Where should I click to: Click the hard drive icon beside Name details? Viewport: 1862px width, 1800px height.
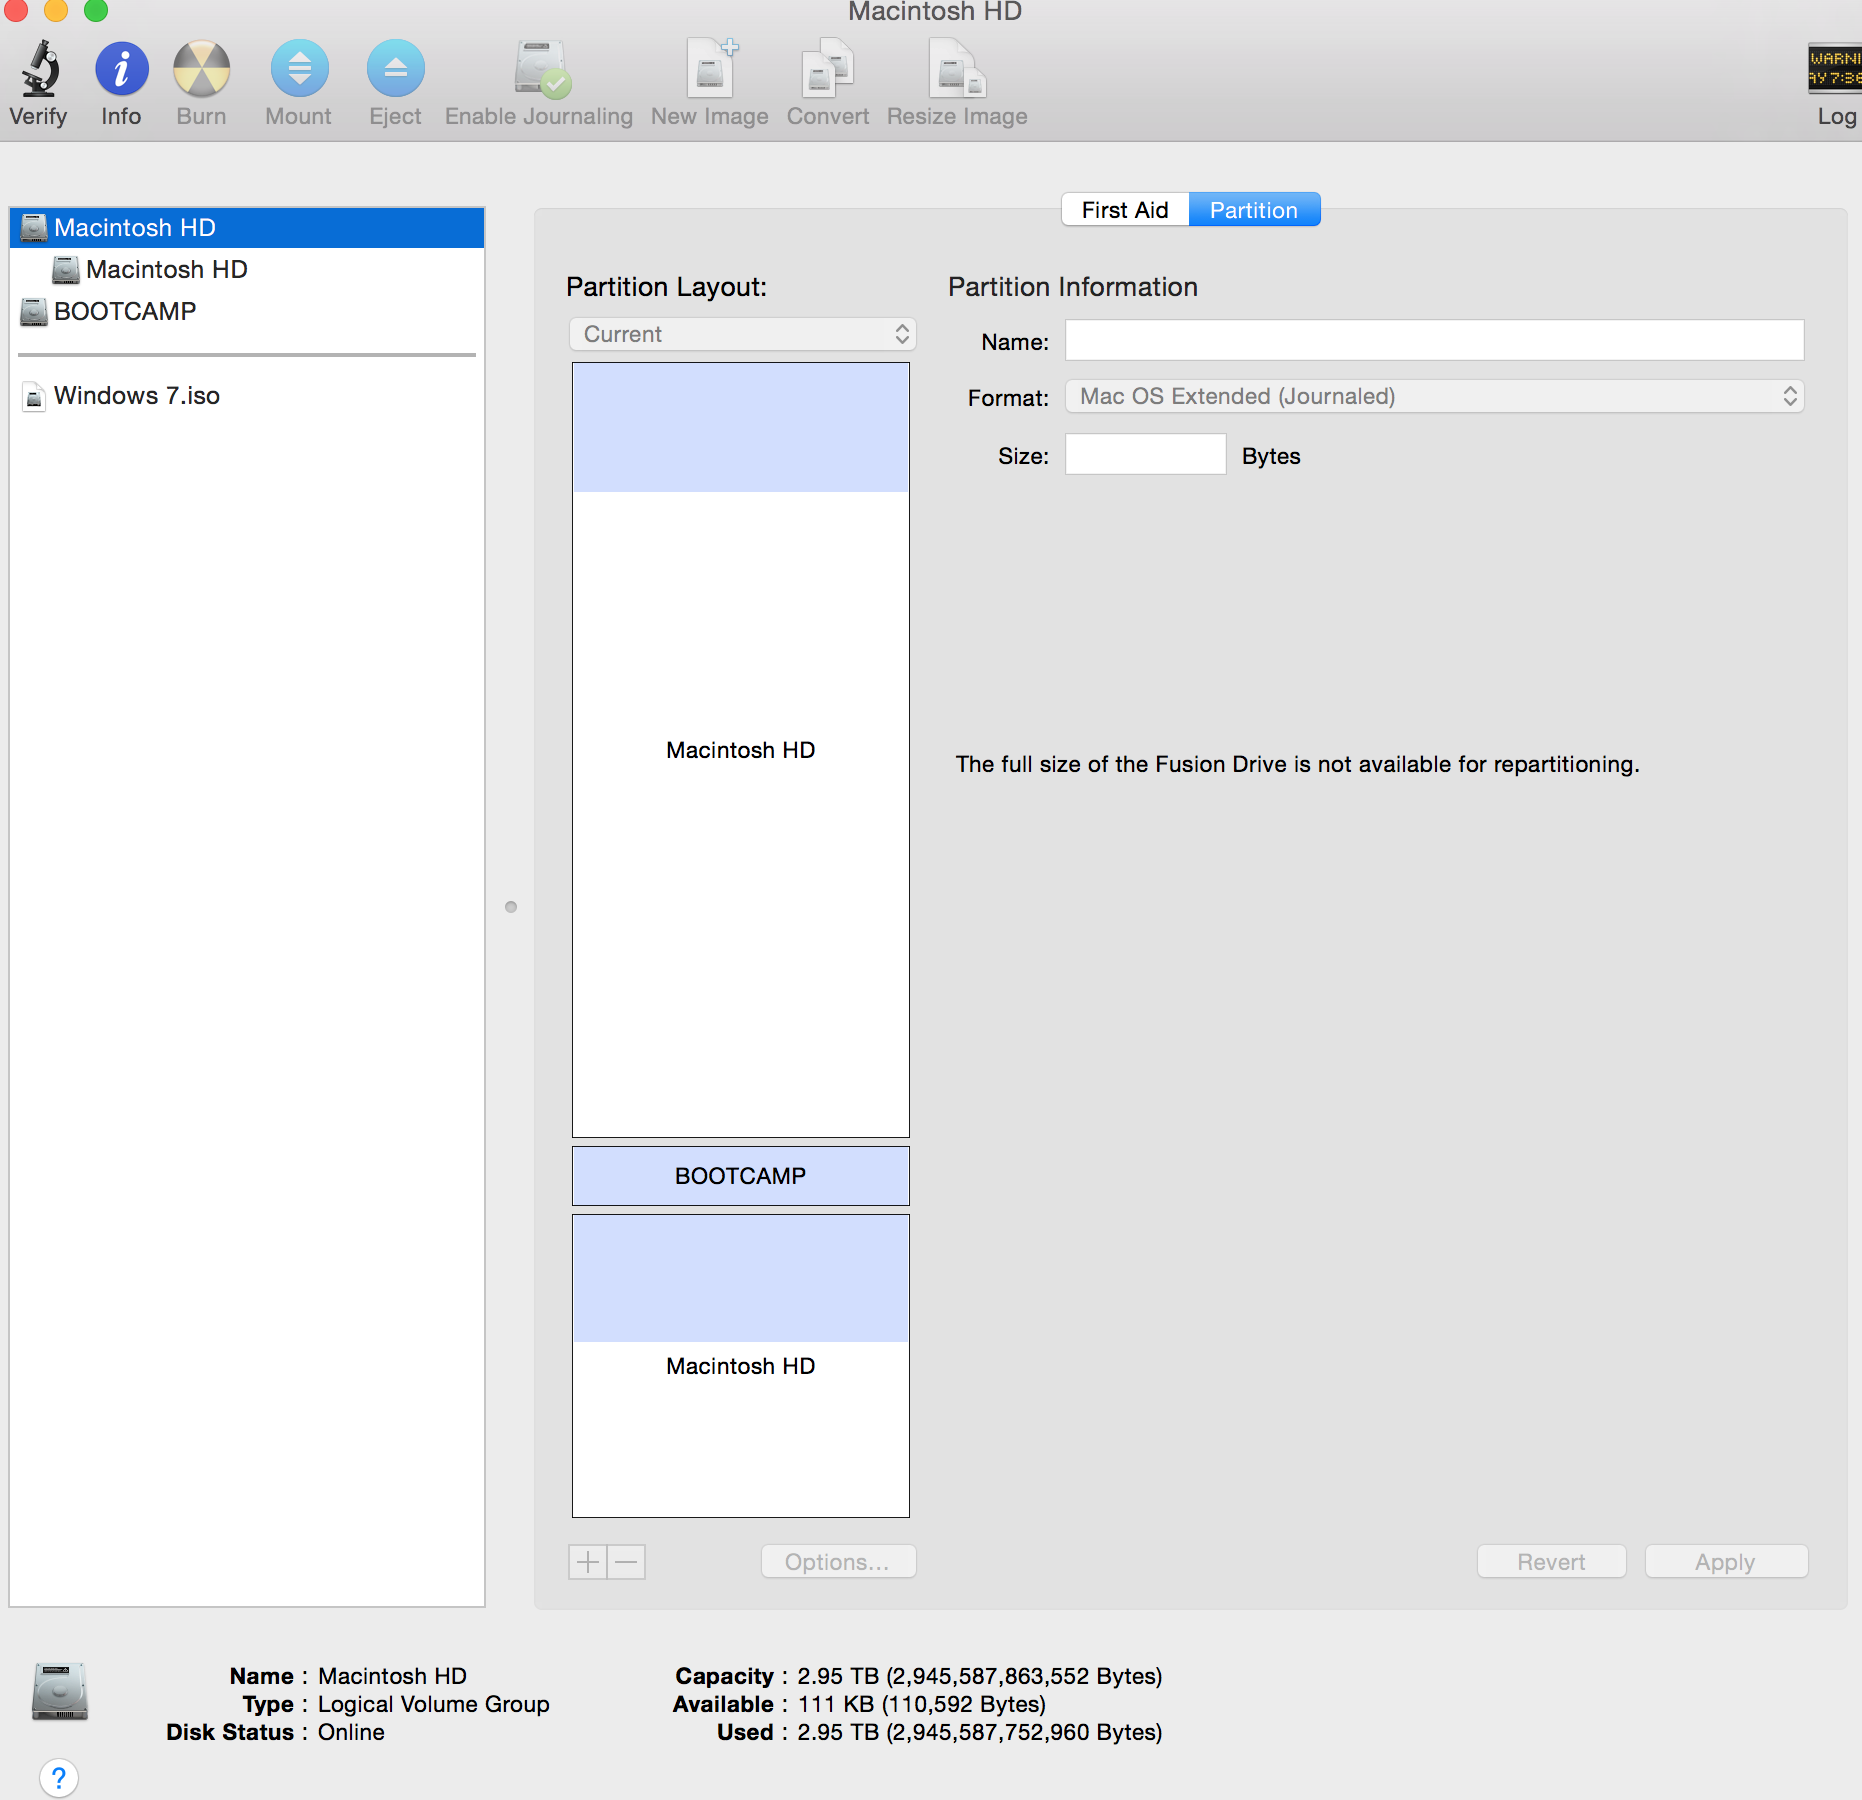click(x=60, y=1692)
